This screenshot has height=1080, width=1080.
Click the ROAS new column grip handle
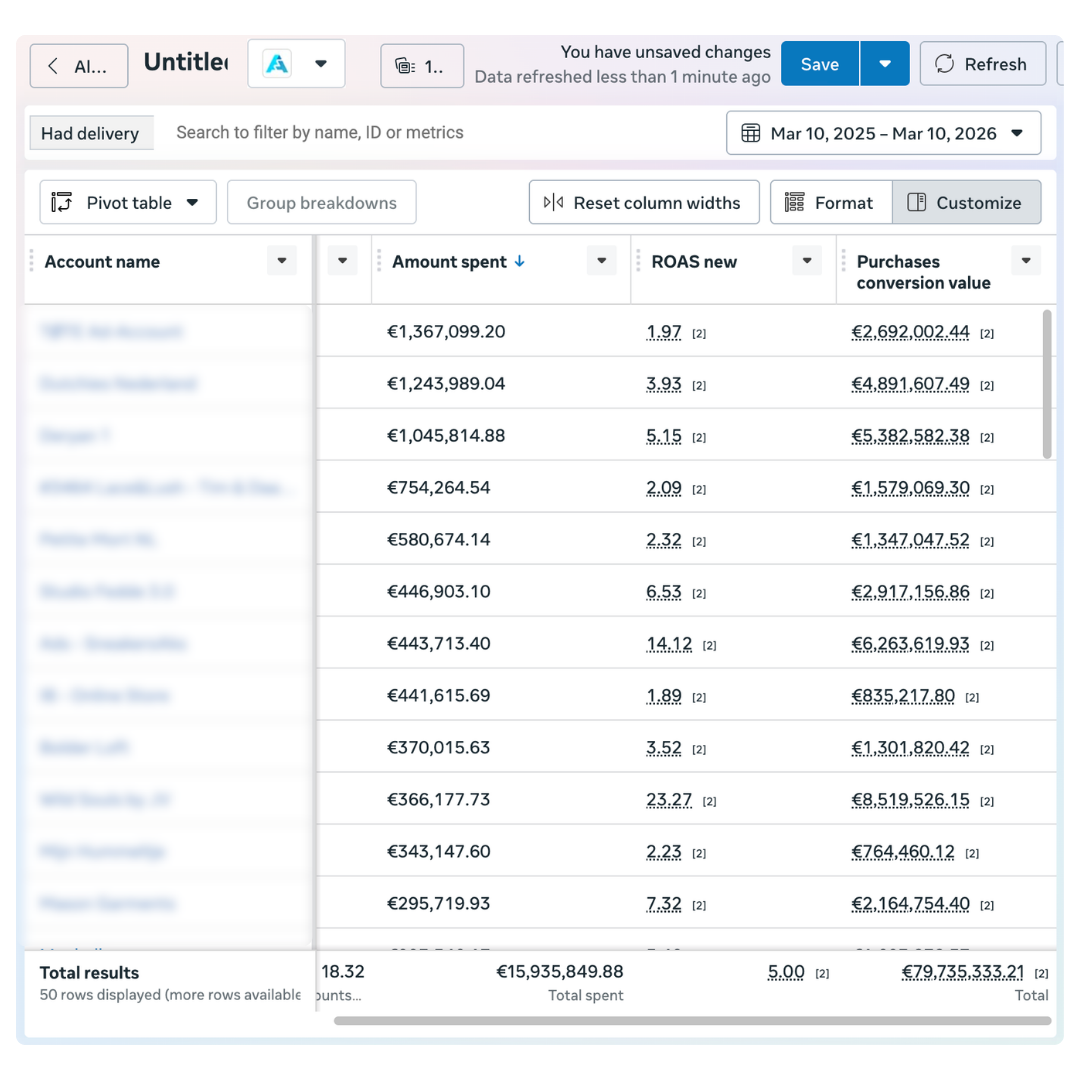click(639, 261)
